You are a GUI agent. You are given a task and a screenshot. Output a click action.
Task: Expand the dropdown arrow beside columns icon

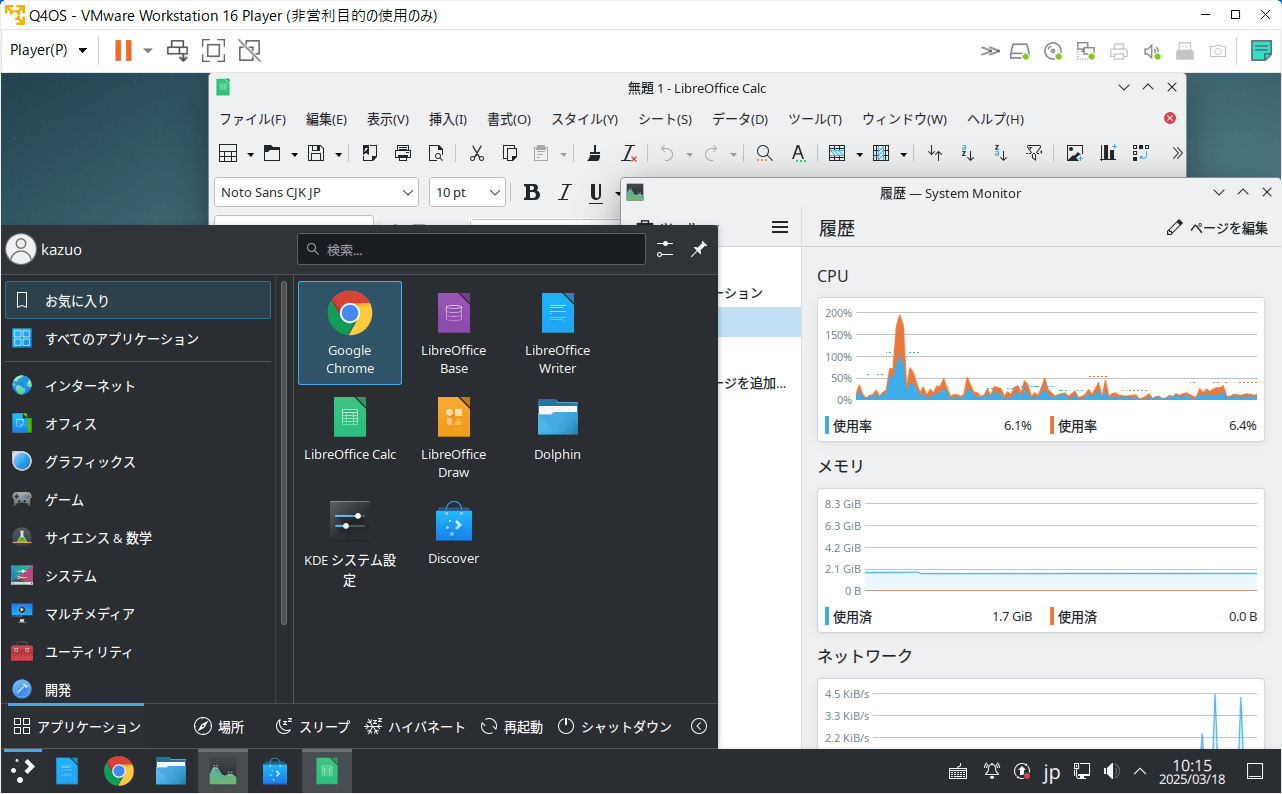pyautogui.click(x=904, y=154)
